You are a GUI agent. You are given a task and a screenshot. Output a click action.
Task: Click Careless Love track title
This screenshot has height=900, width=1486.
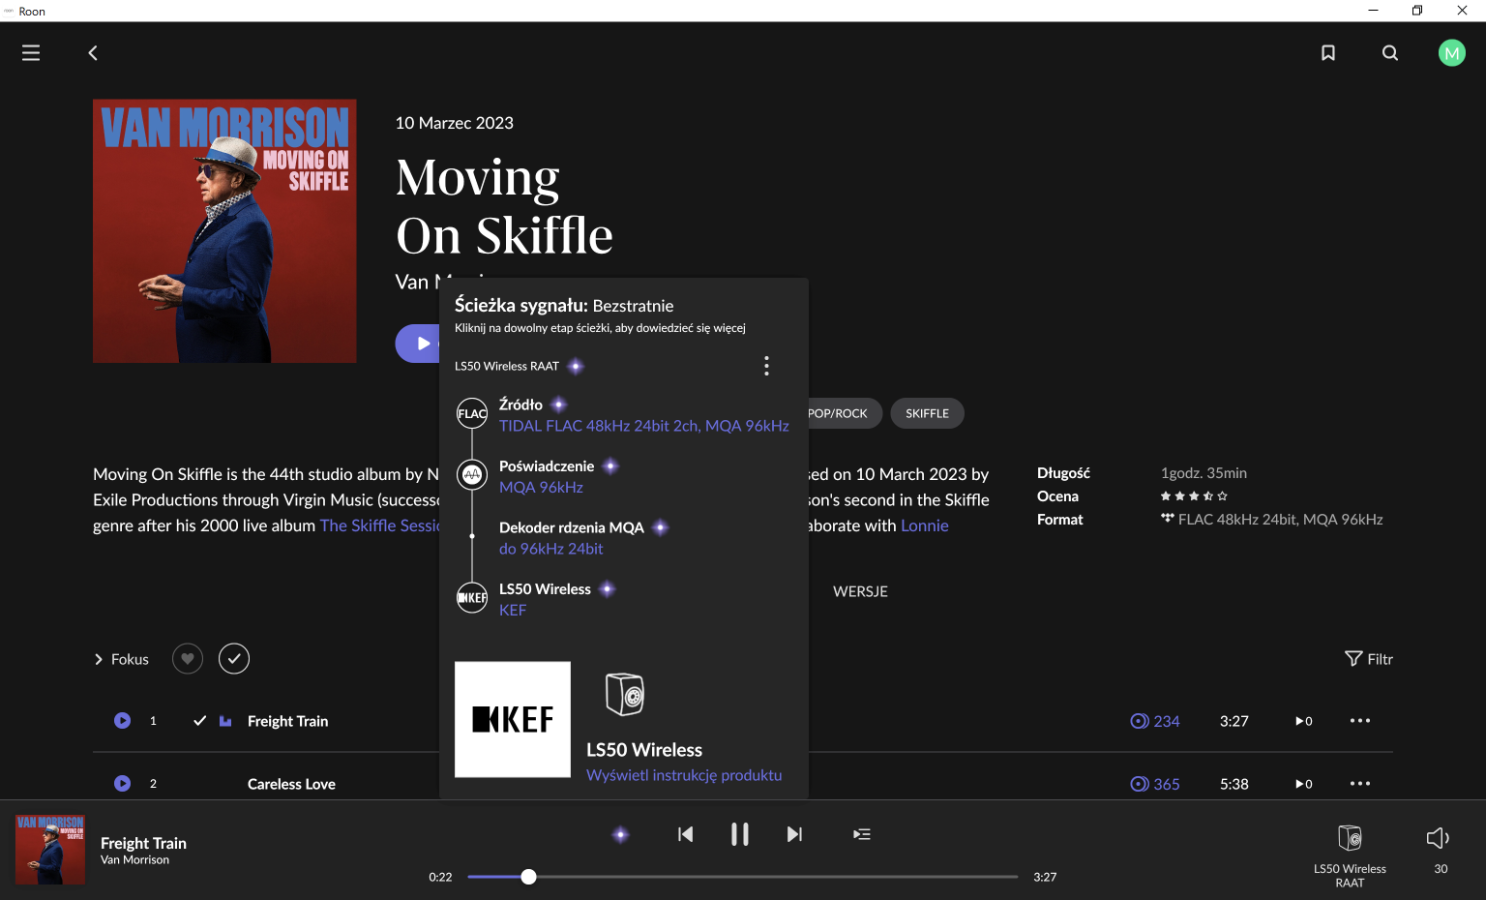[x=291, y=784]
